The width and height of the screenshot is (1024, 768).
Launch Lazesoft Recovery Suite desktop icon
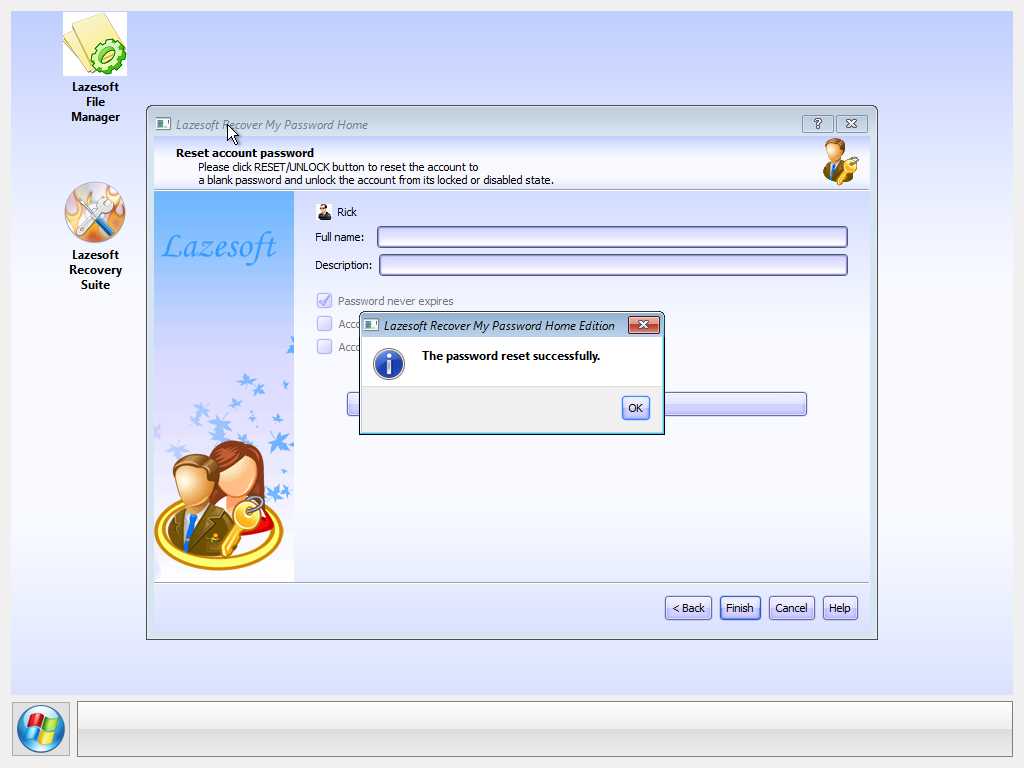pos(95,236)
